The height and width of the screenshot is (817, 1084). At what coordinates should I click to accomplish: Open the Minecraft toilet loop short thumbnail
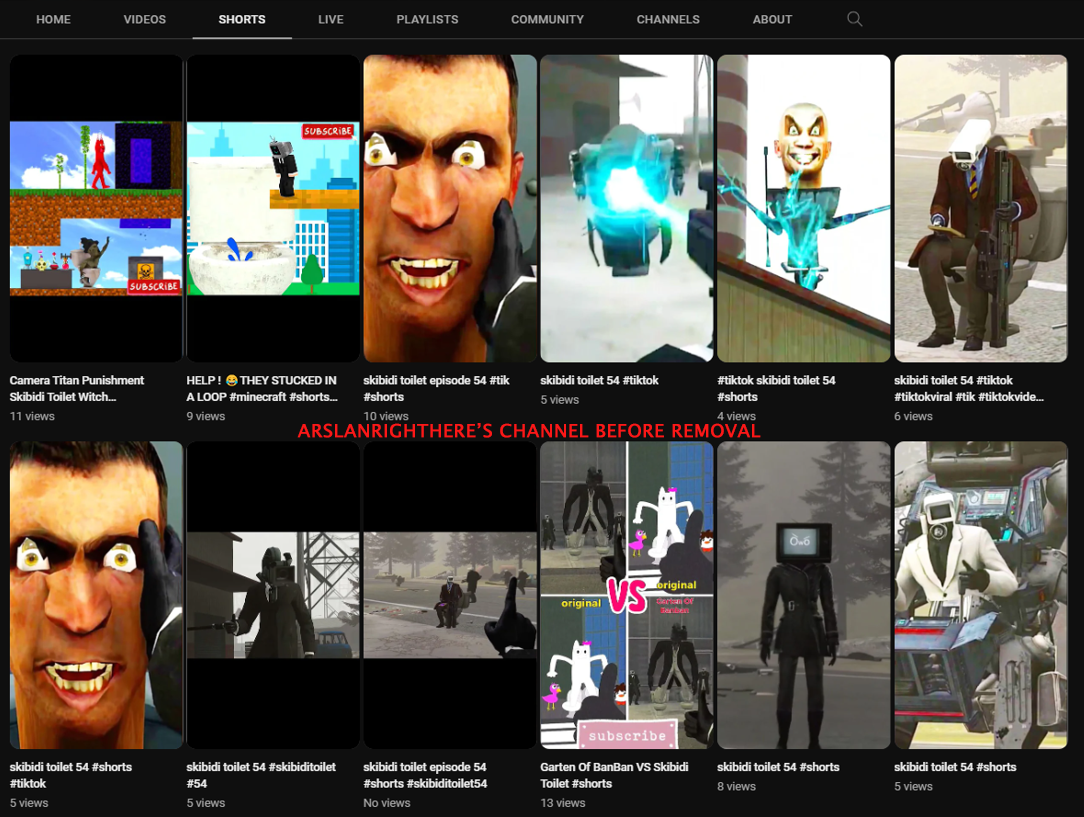273,208
